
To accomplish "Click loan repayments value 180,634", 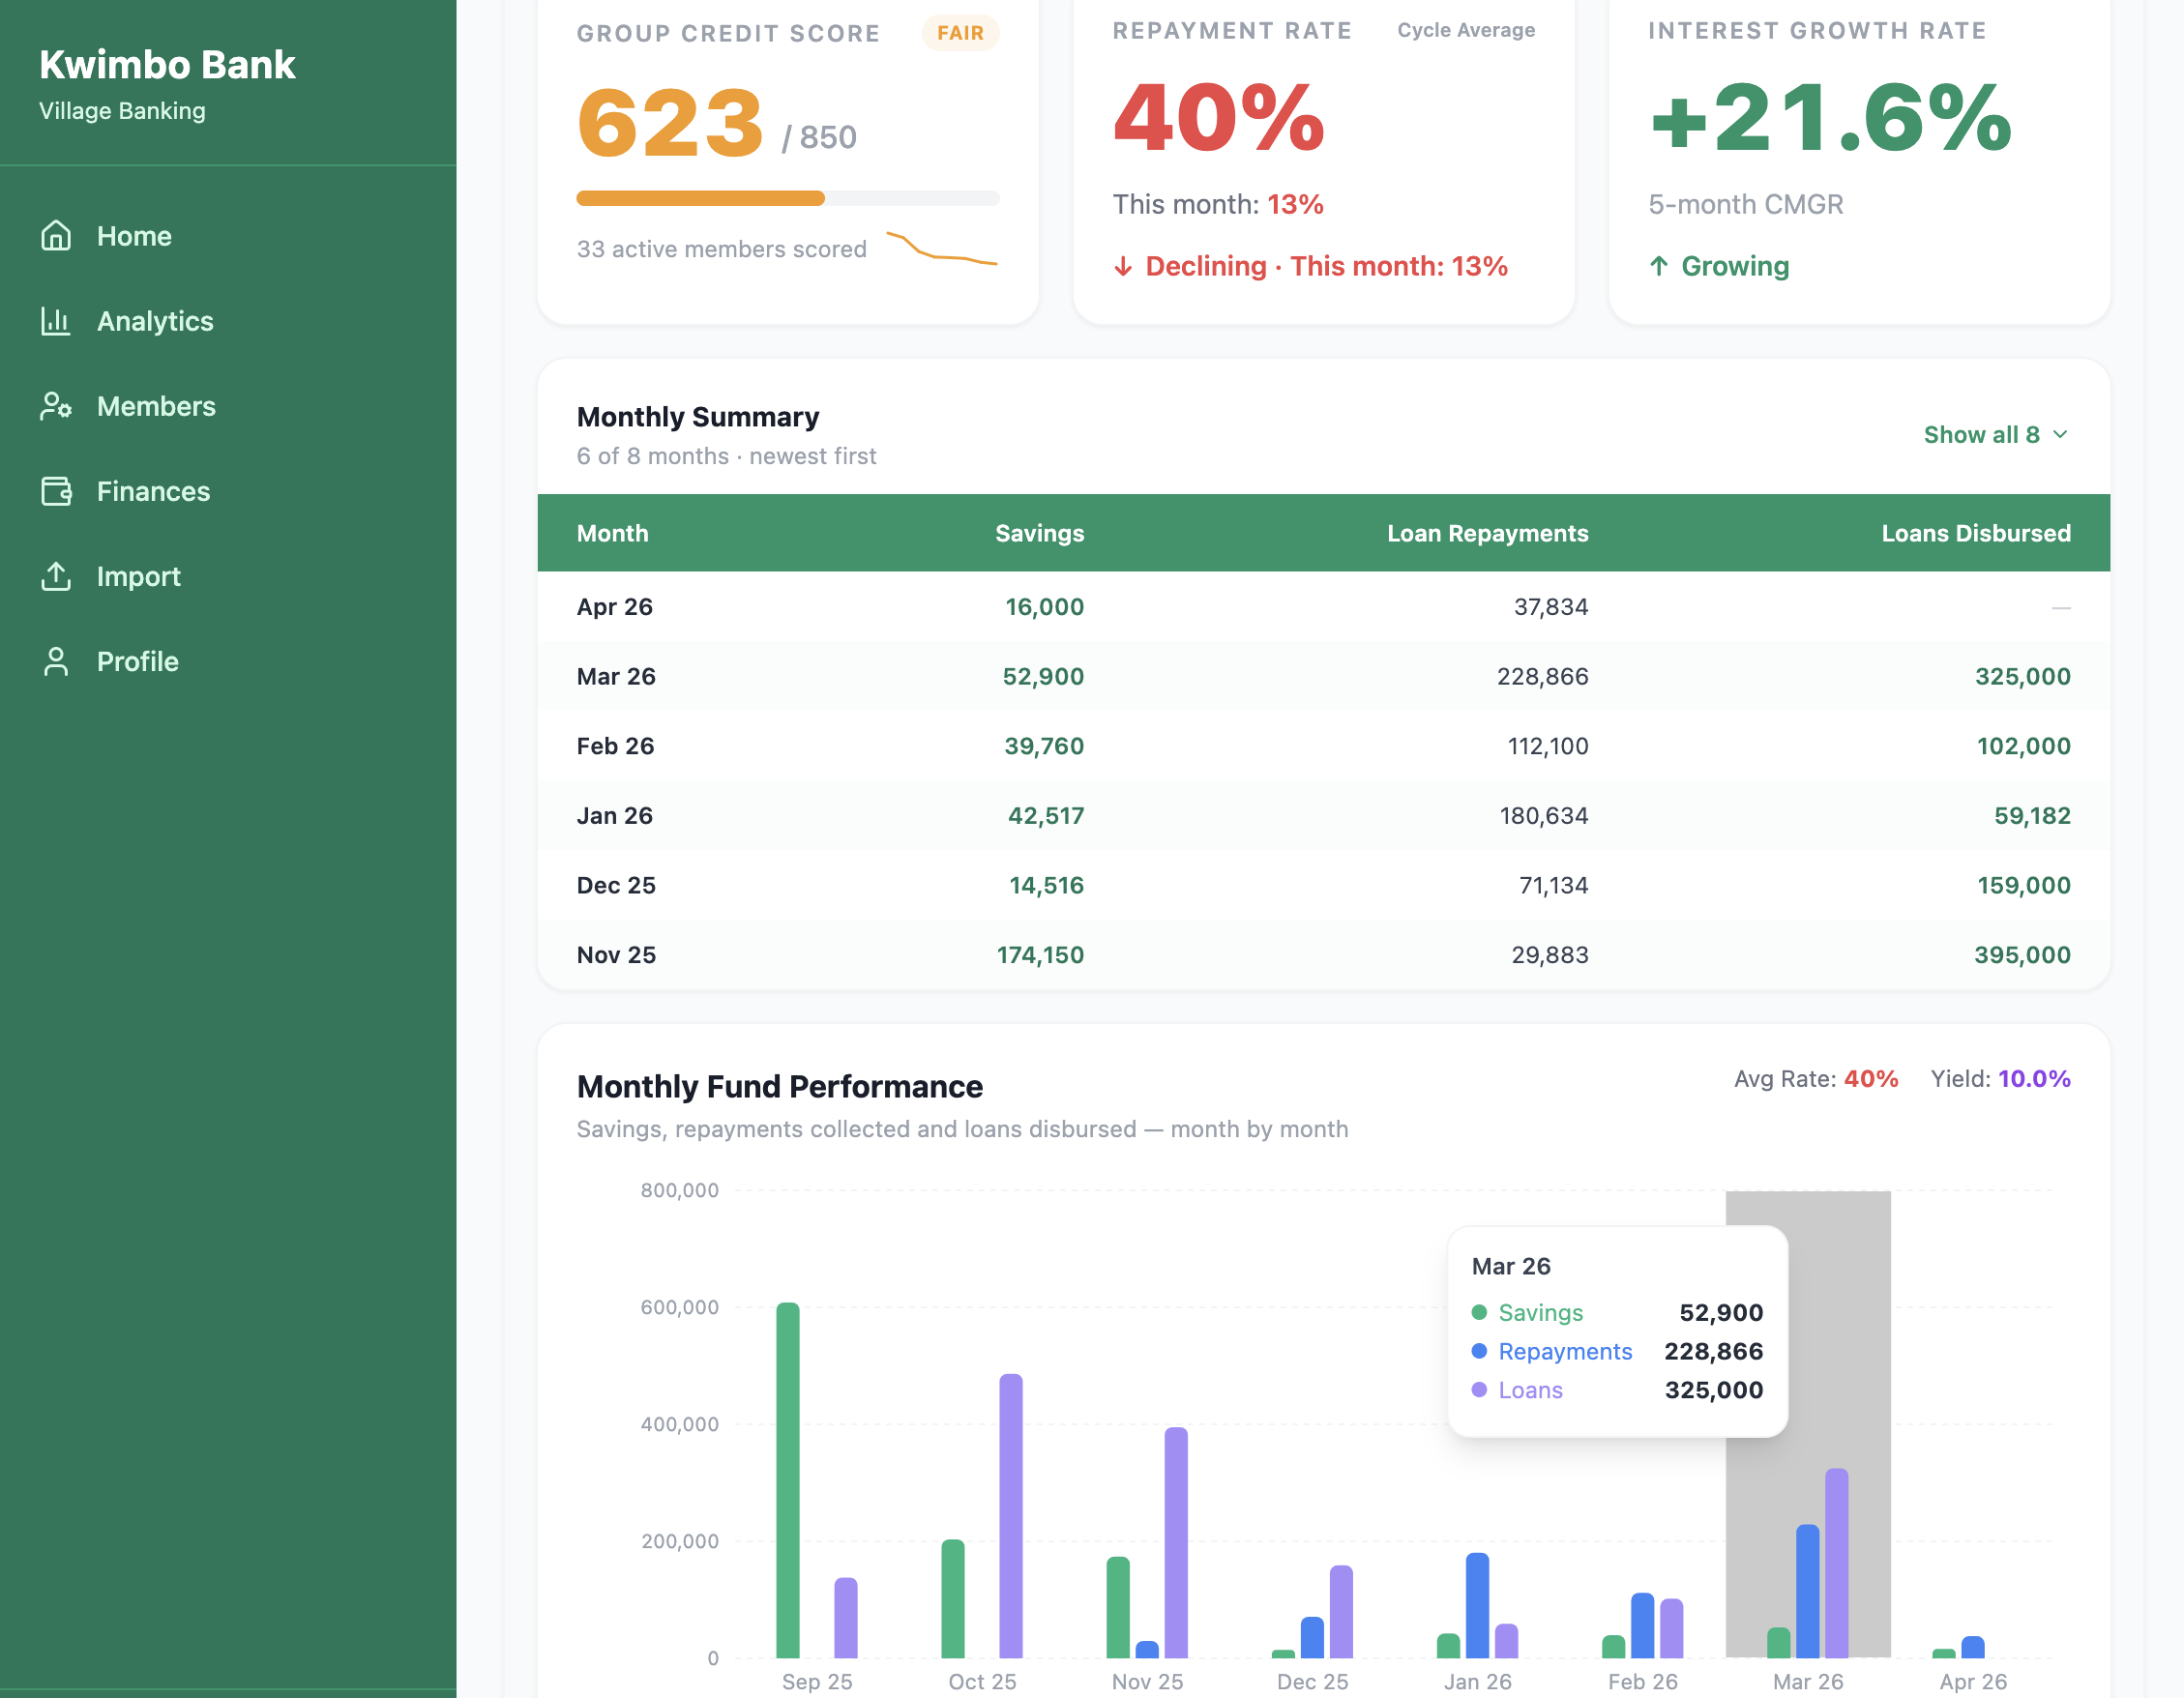I will tap(1544, 816).
